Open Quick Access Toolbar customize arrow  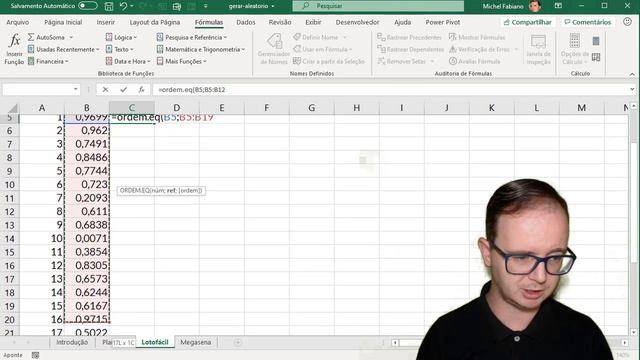pos(206,6)
